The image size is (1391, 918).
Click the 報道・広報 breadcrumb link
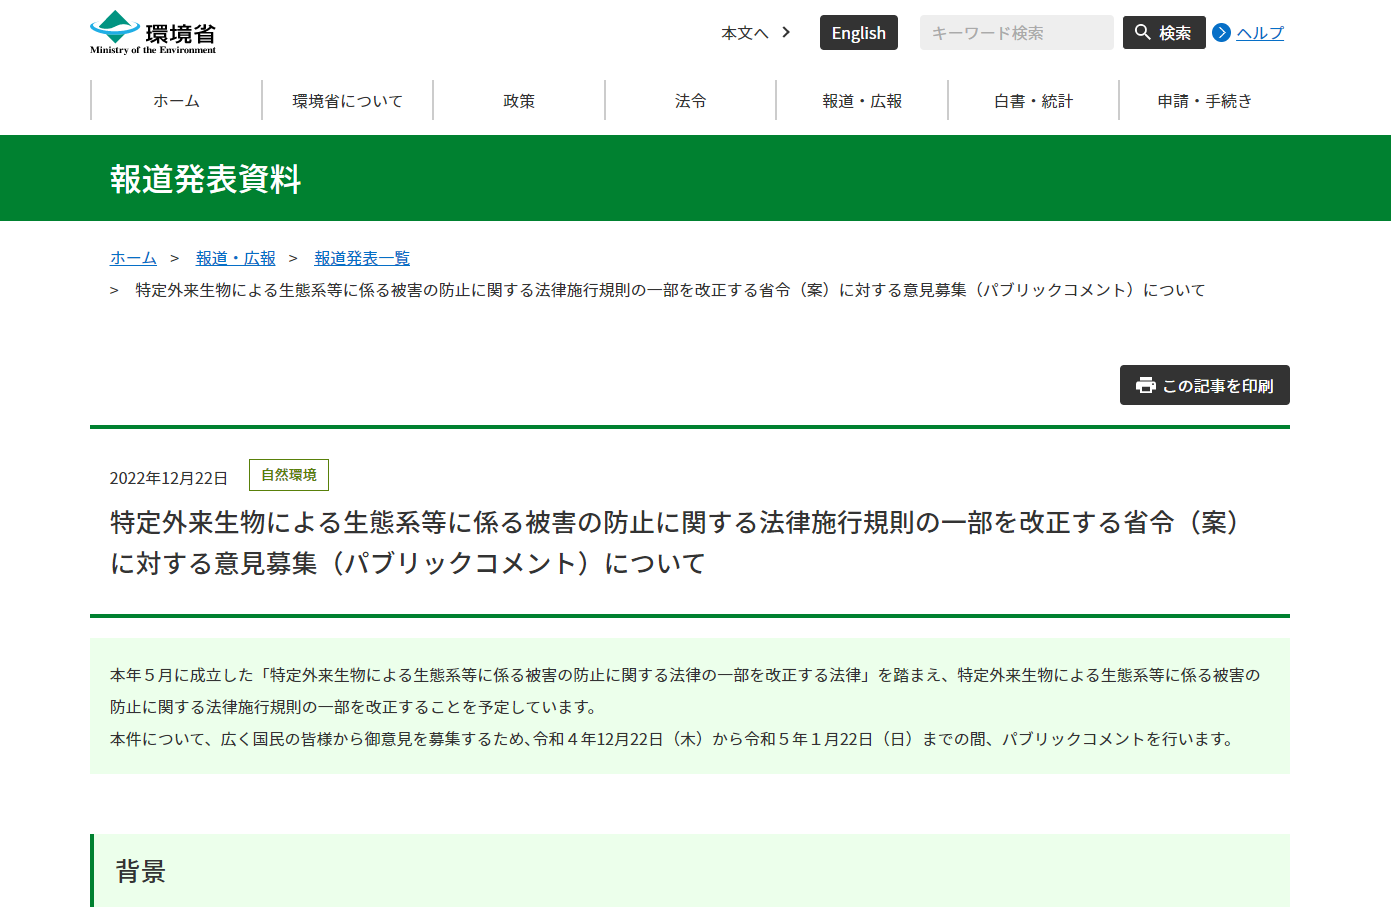235,258
